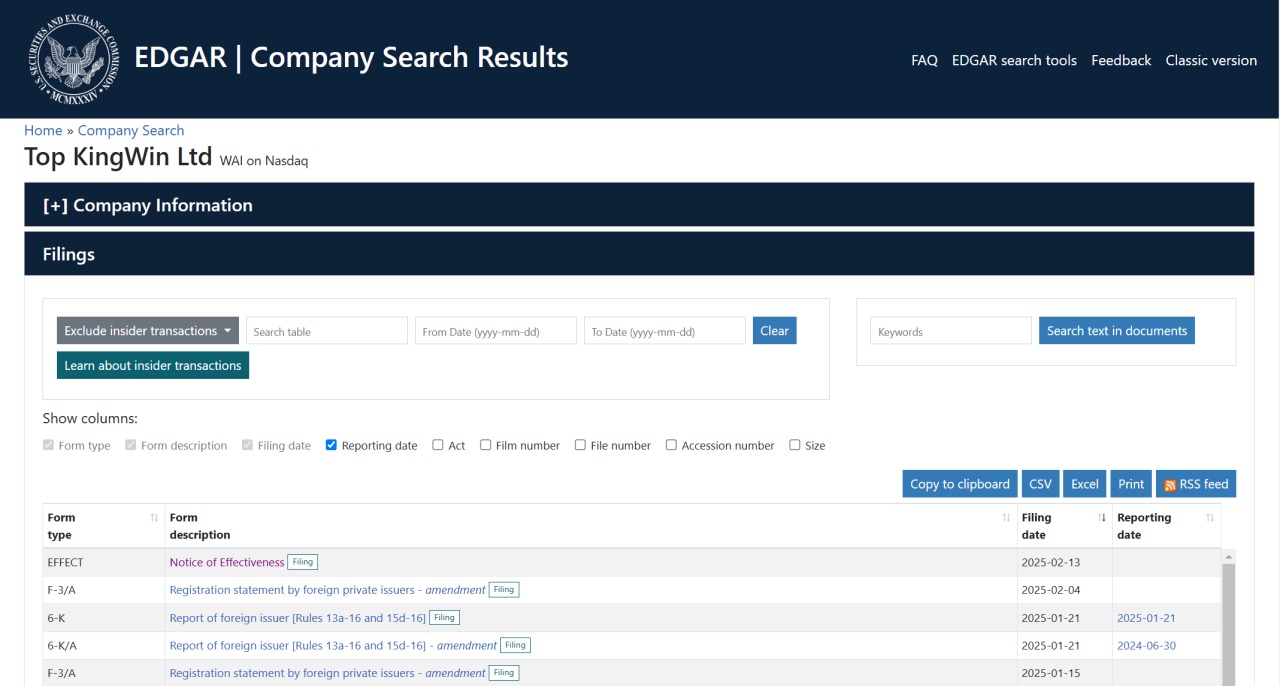The width and height of the screenshot is (1280, 686).
Task: Open the FAQ page
Action: tap(924, 60)
